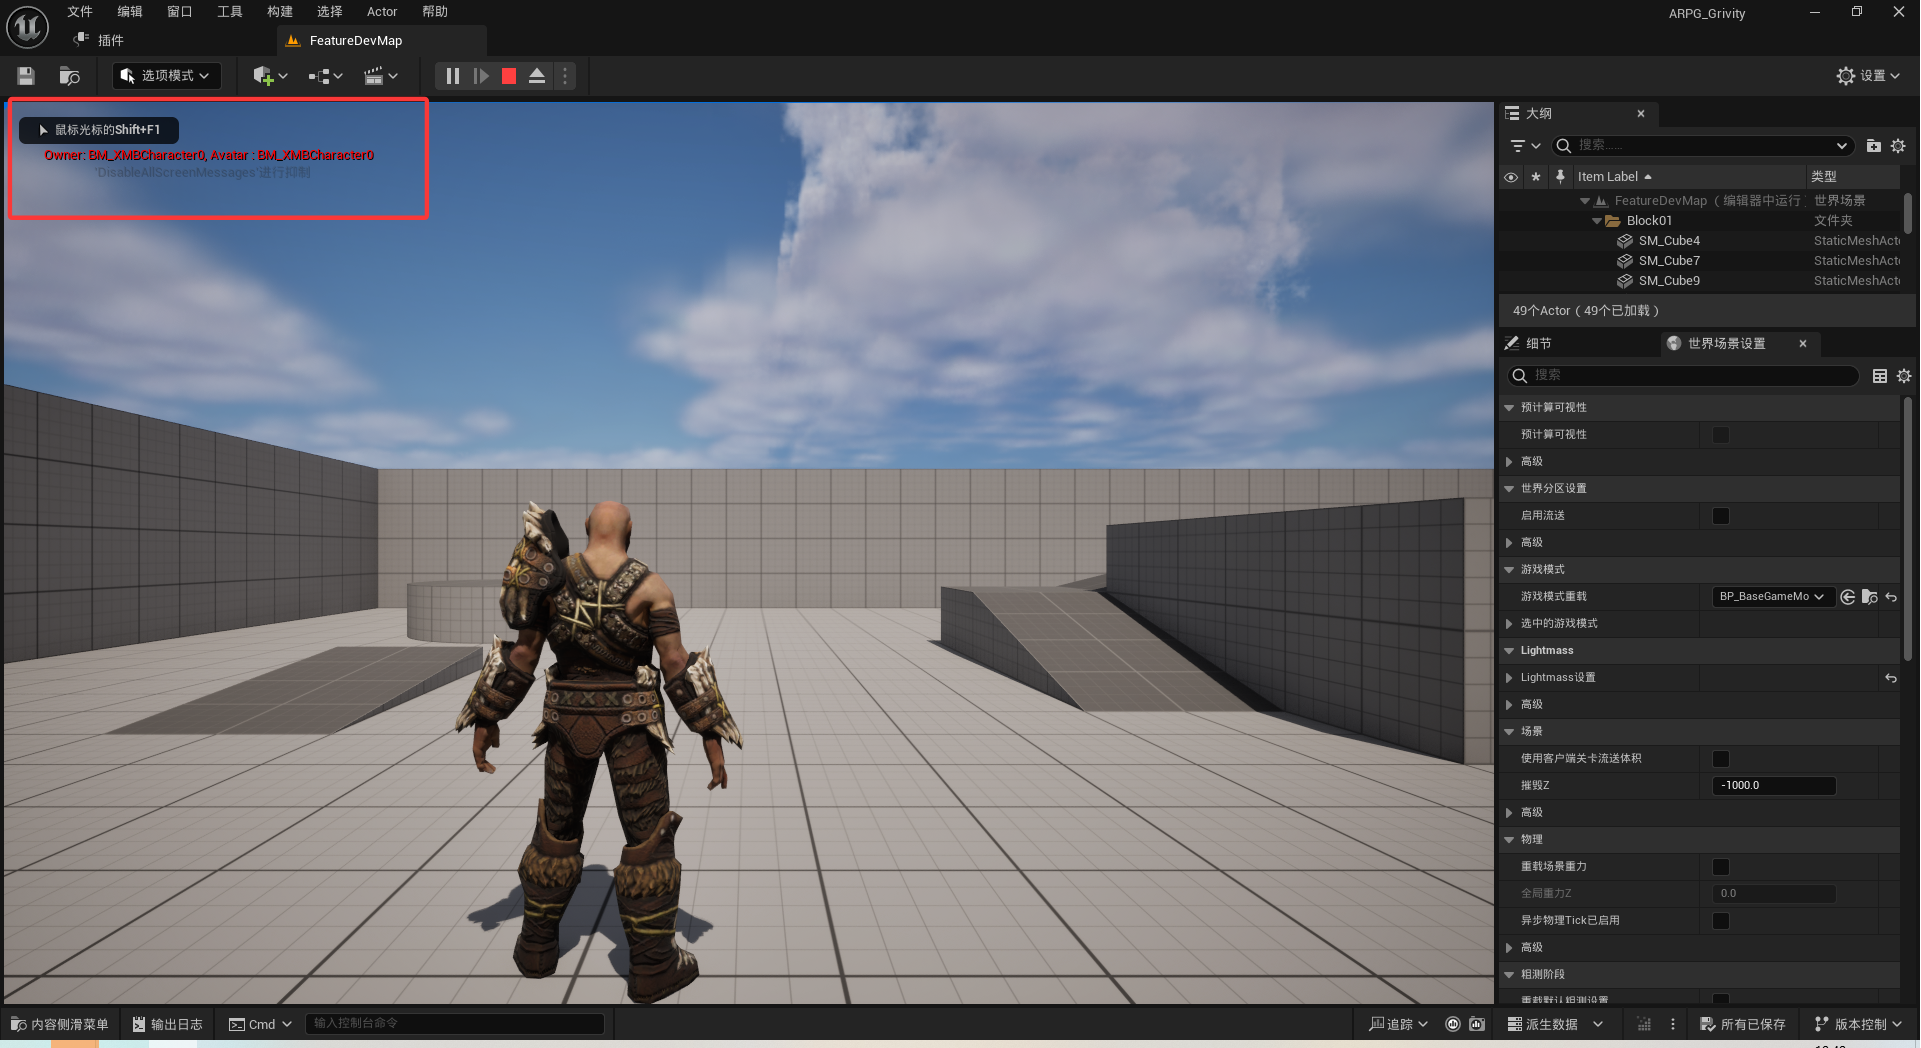Screen dimensions: 1921x1048
Task: Collapse the Block01 folder
Action: point(1597,221)
